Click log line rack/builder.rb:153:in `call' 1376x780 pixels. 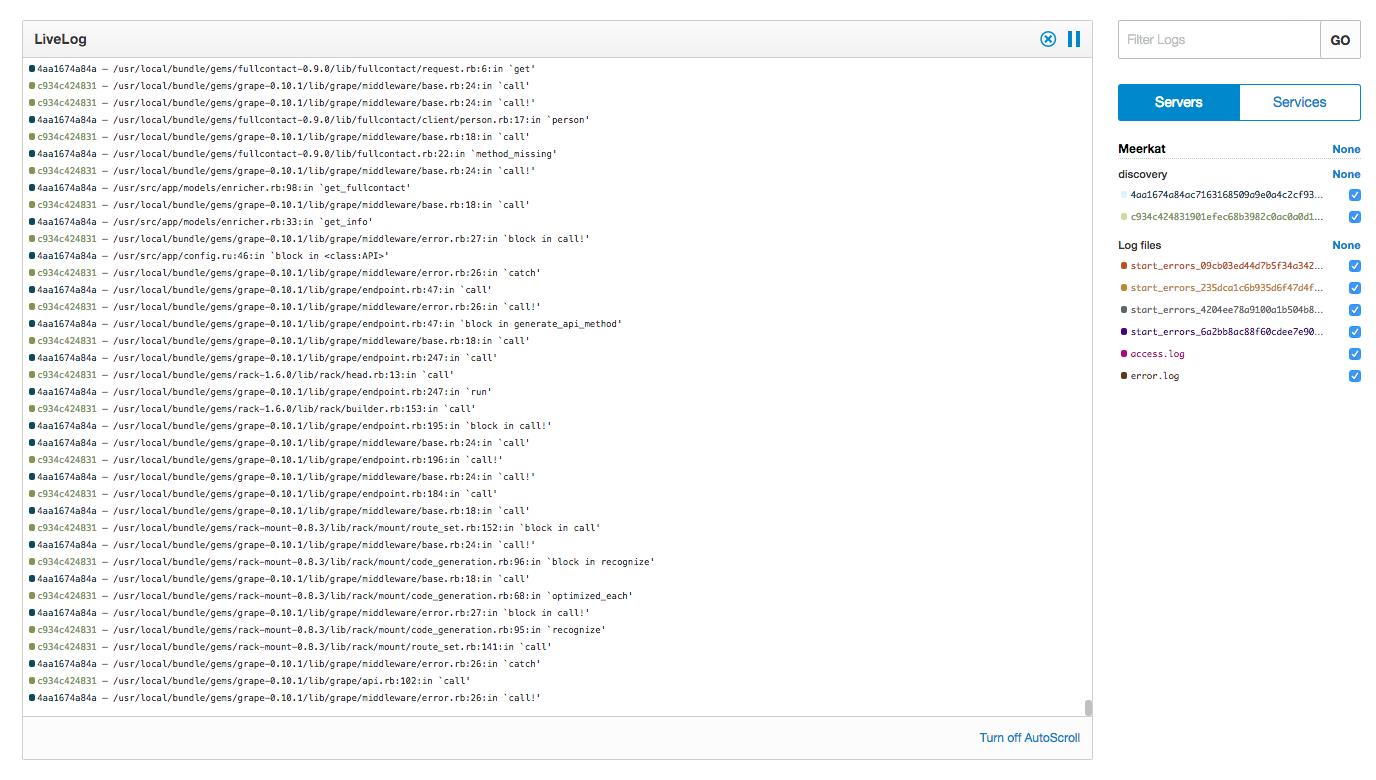pos(253,408)
